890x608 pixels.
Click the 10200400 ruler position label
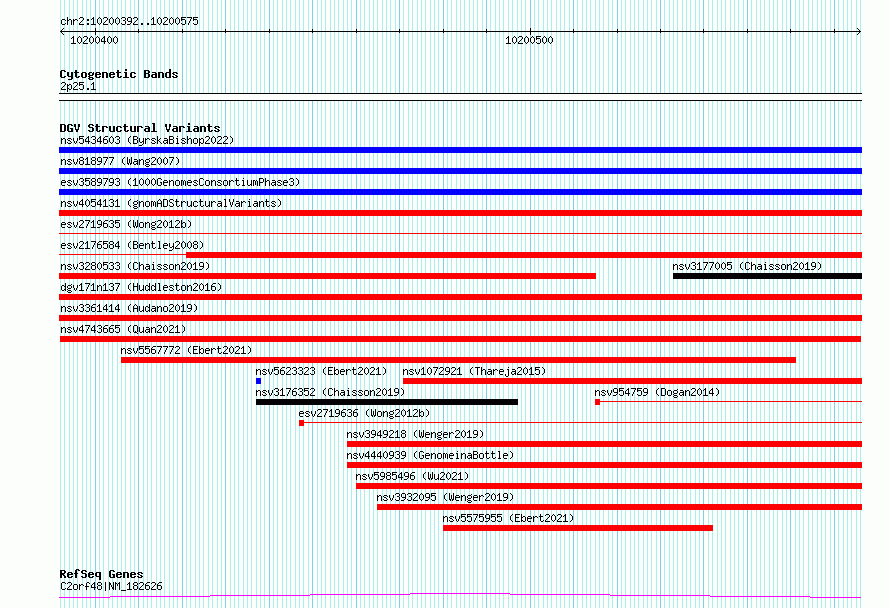coord(94,40)
